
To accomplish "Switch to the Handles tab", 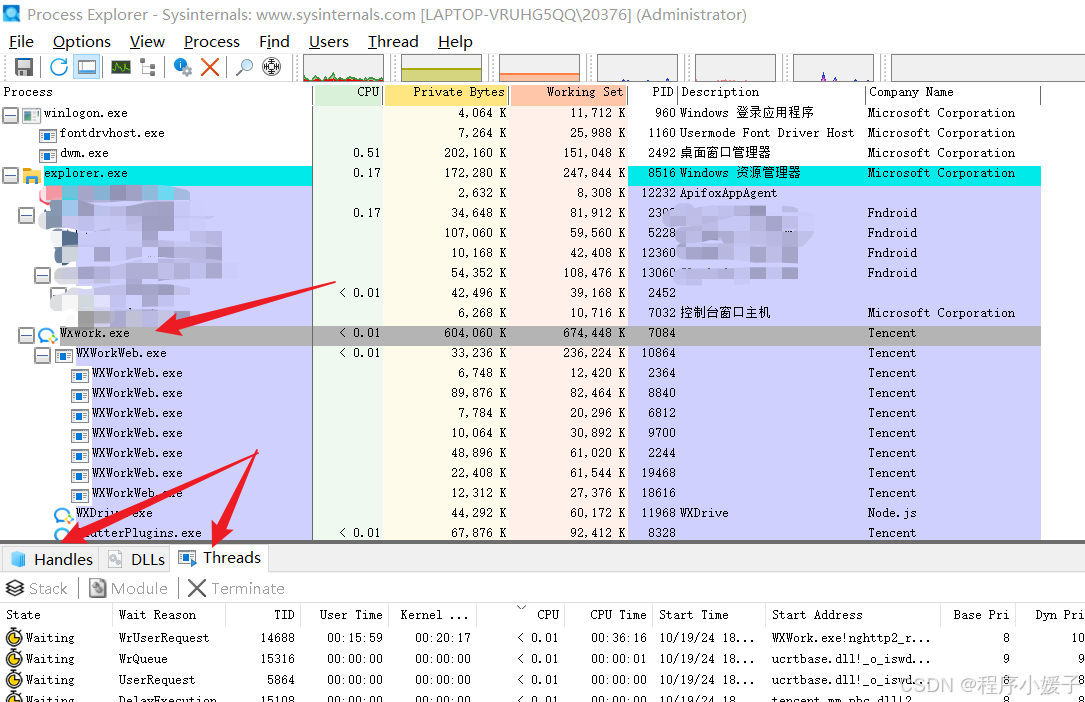I will coord(52,559).
